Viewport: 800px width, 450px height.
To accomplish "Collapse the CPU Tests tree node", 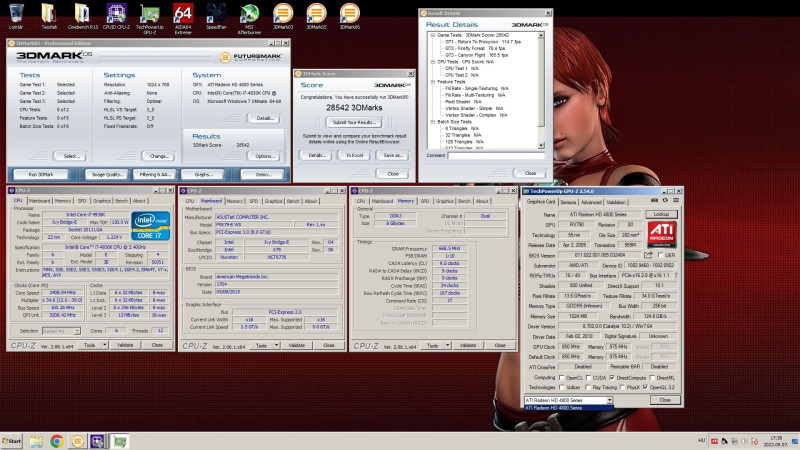I will pyautogui.click(x=433, y=62).
